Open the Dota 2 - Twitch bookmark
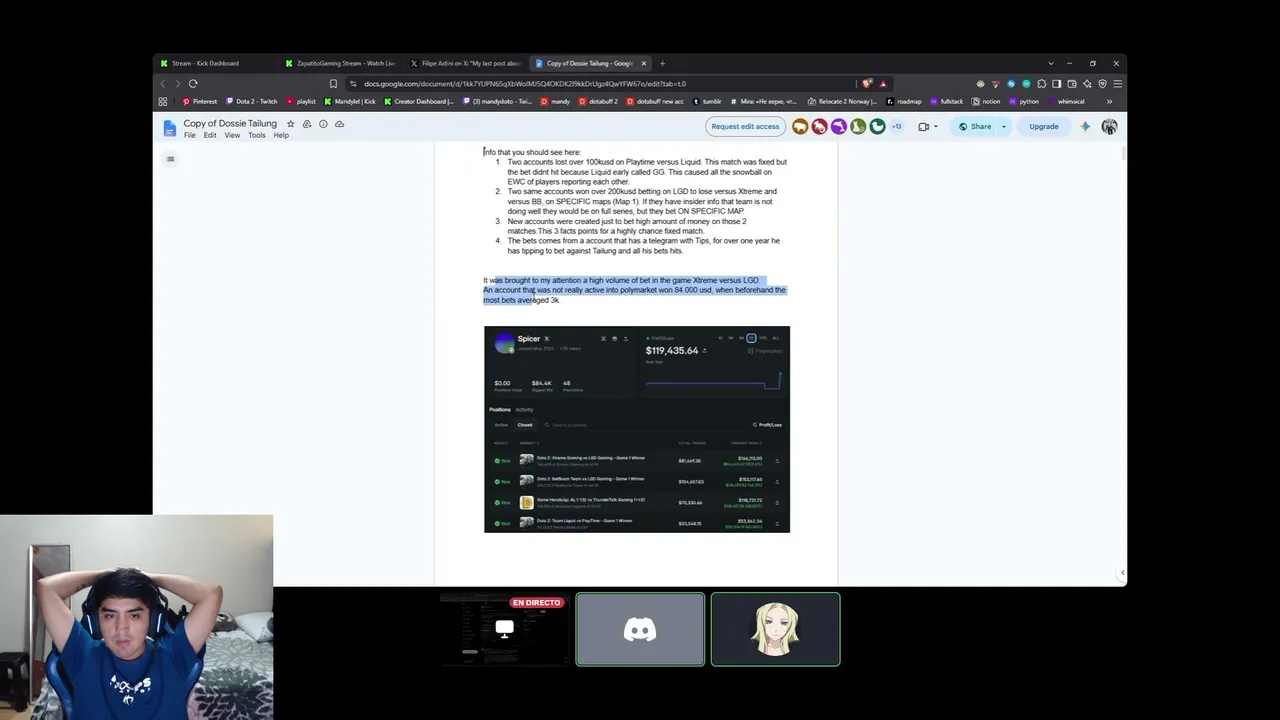Screen dimensions: 1280x720 [x=251, y=101]
